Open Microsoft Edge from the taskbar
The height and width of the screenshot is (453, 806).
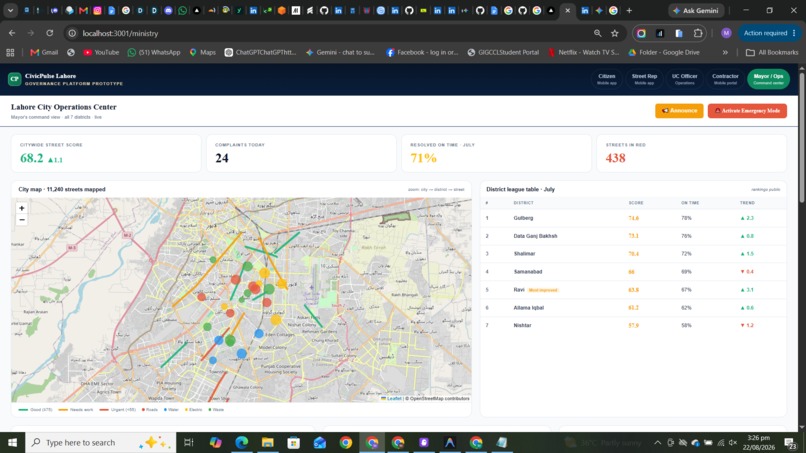pyautogui.click(x=242, y=442)
